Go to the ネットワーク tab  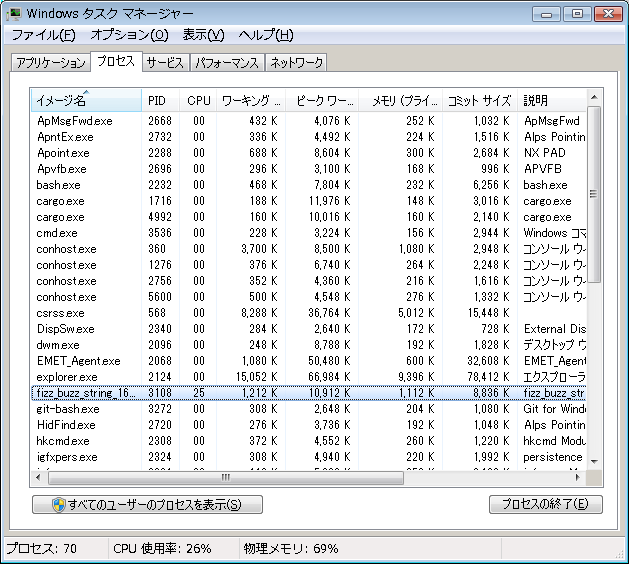coord(296,63)
